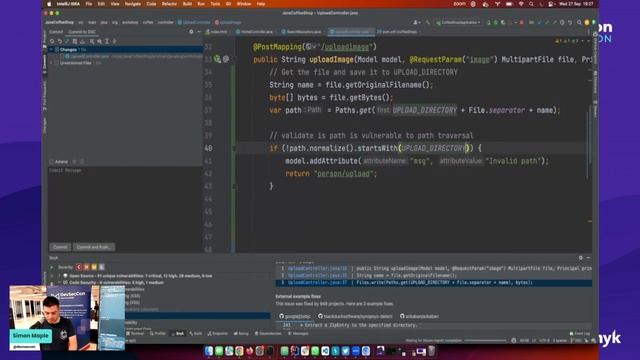Toggle the Changes group checkbox
The width and height of the screenshot is (640, 360).
(57, 49)
